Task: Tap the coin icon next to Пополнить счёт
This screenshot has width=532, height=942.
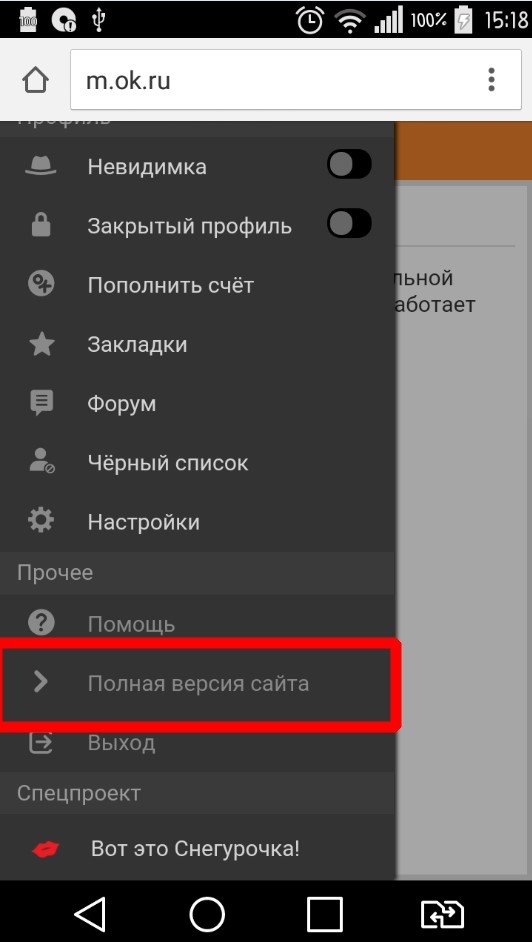Action: coord(41,284)
